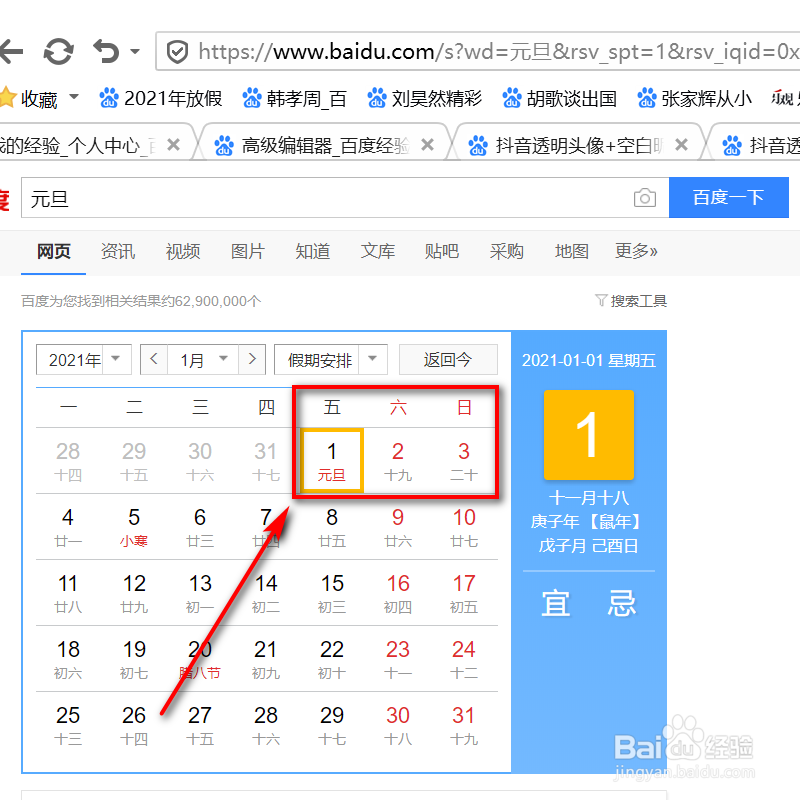Click the camera image search icon
Viewport: 800px width, 800px height.
[645, 198]
